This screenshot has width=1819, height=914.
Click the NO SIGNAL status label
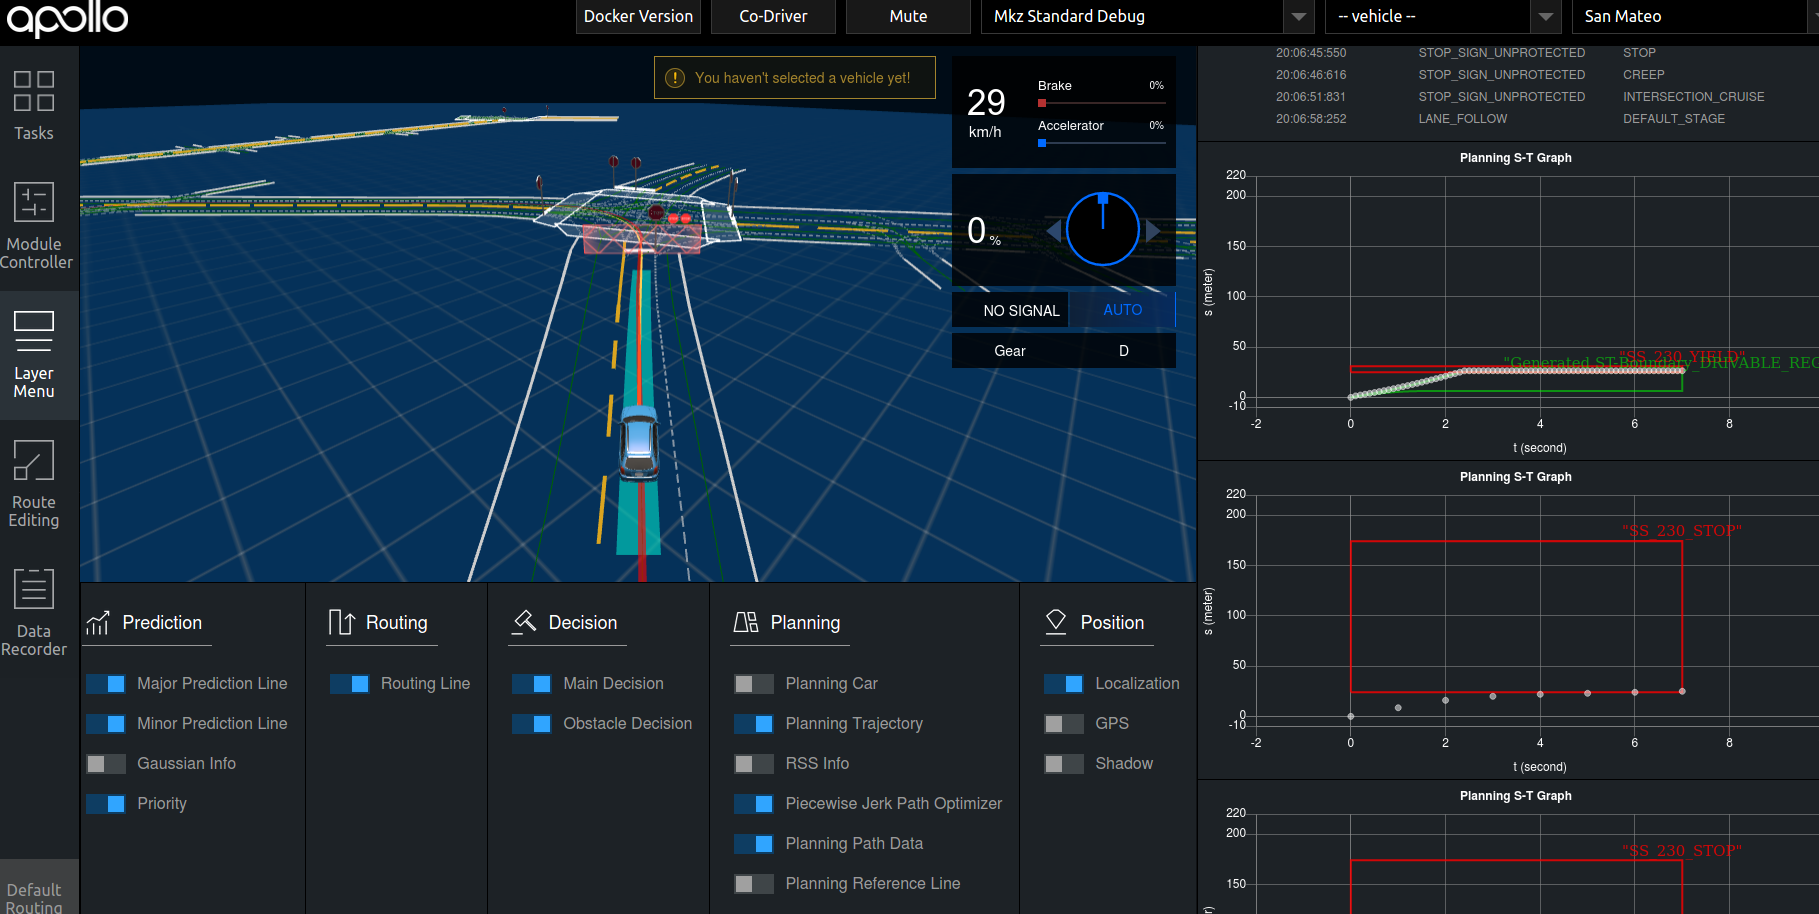point(1021,311)
